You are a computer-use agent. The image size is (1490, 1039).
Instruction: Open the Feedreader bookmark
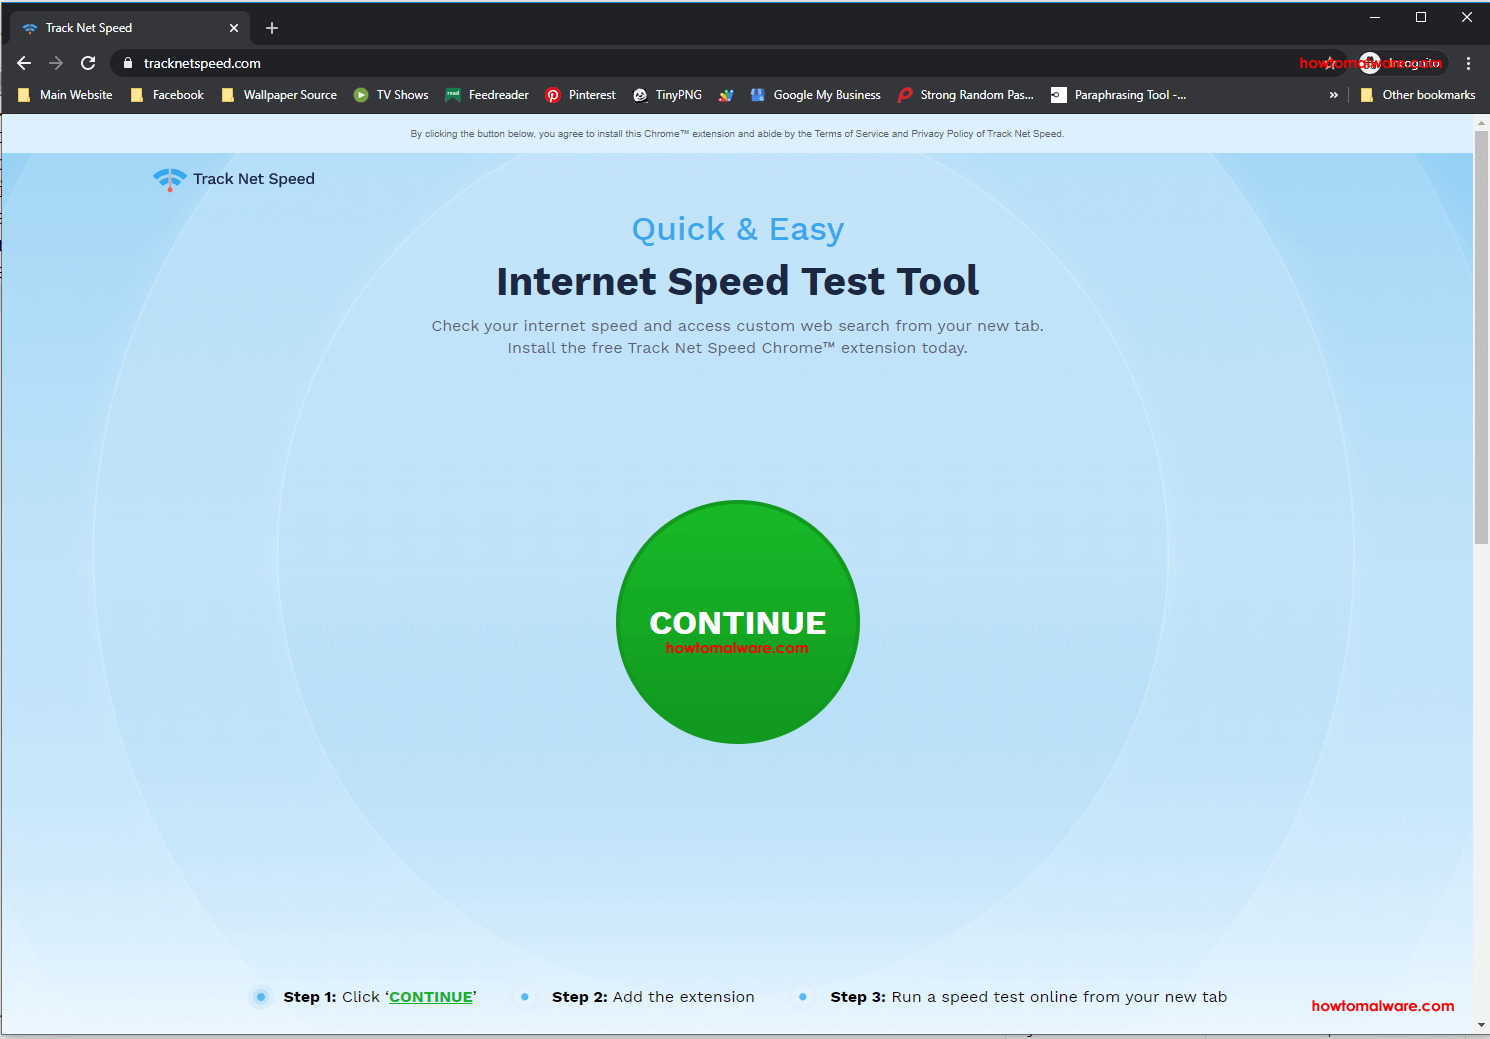point(487,95)
